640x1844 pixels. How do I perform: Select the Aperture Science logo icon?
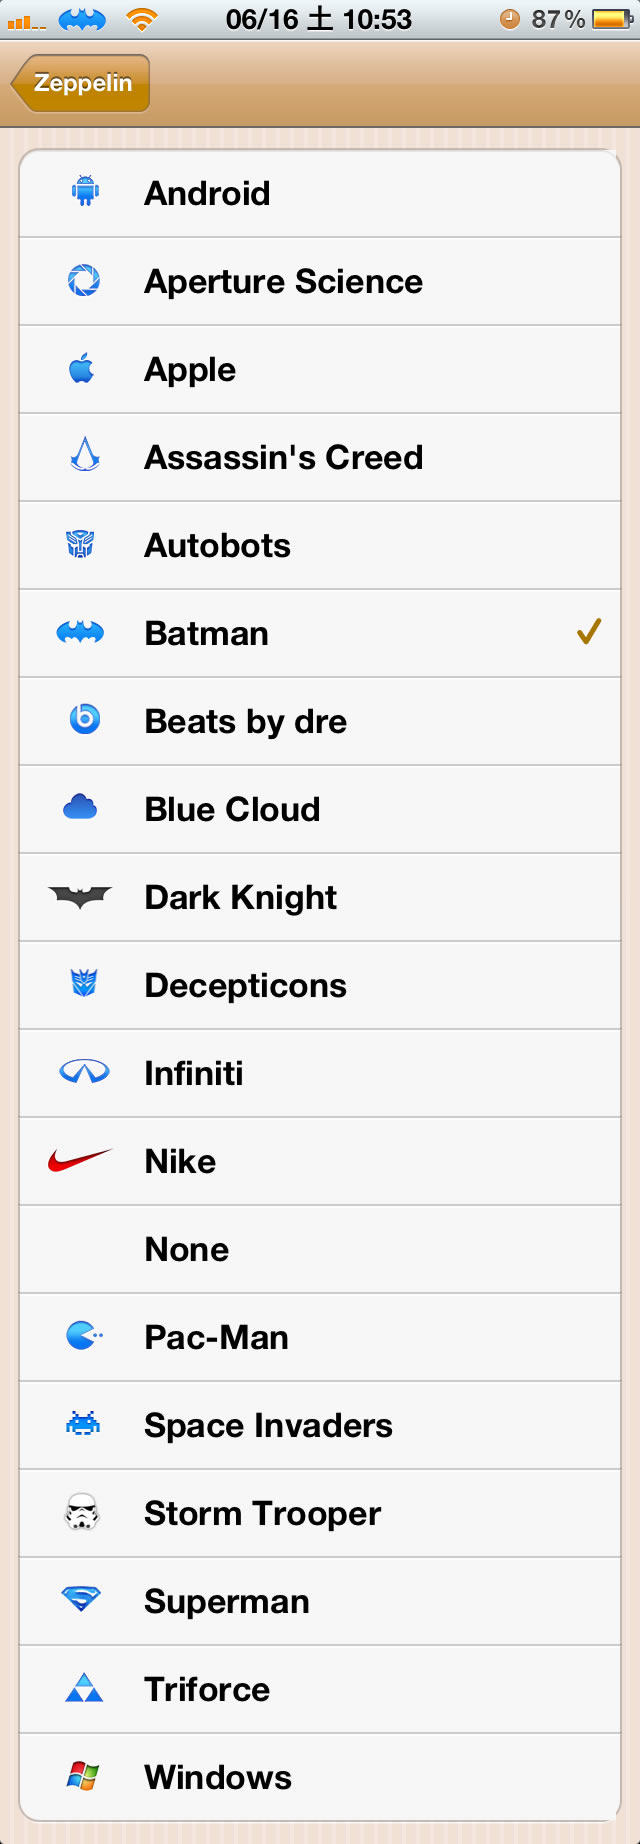84,281
